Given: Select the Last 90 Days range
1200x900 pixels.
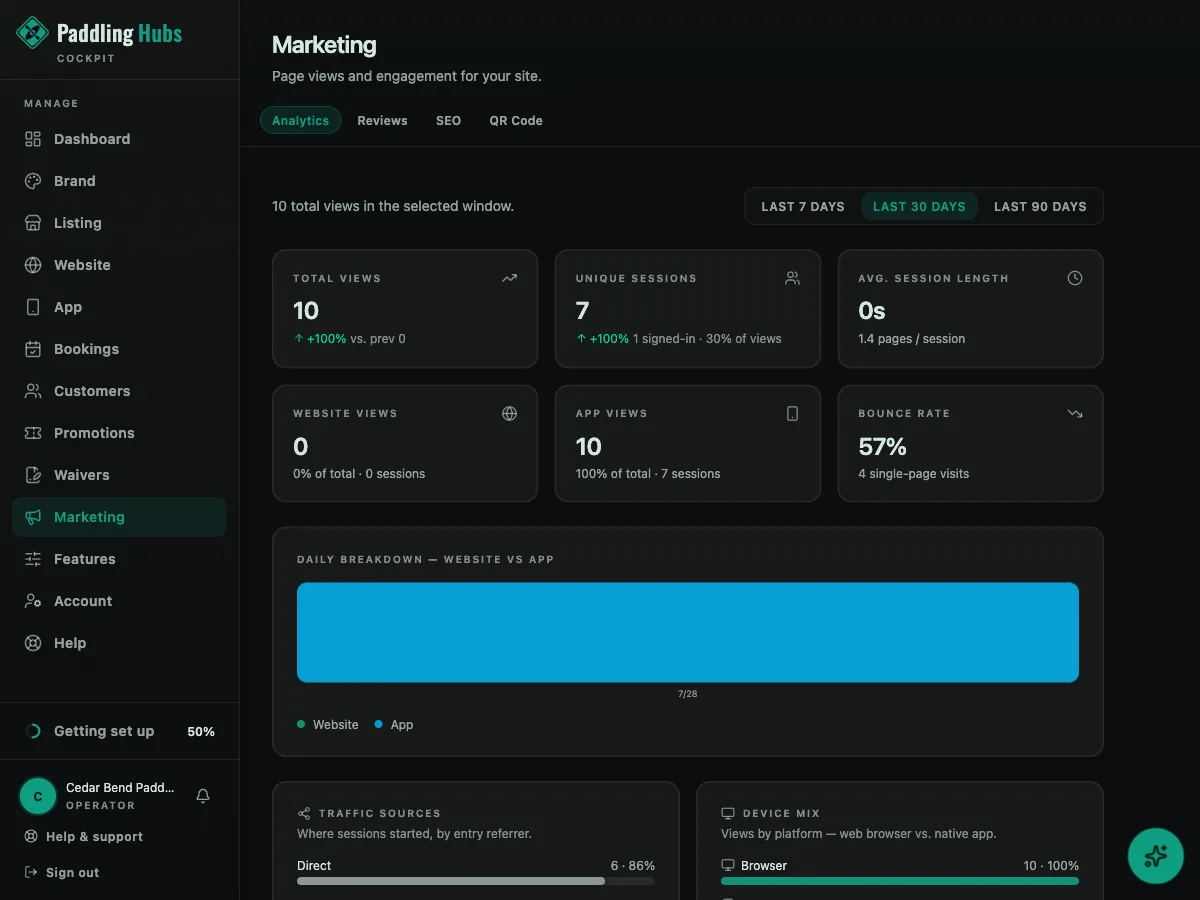Looking at the screenshot, I should tap(1040, 206).
